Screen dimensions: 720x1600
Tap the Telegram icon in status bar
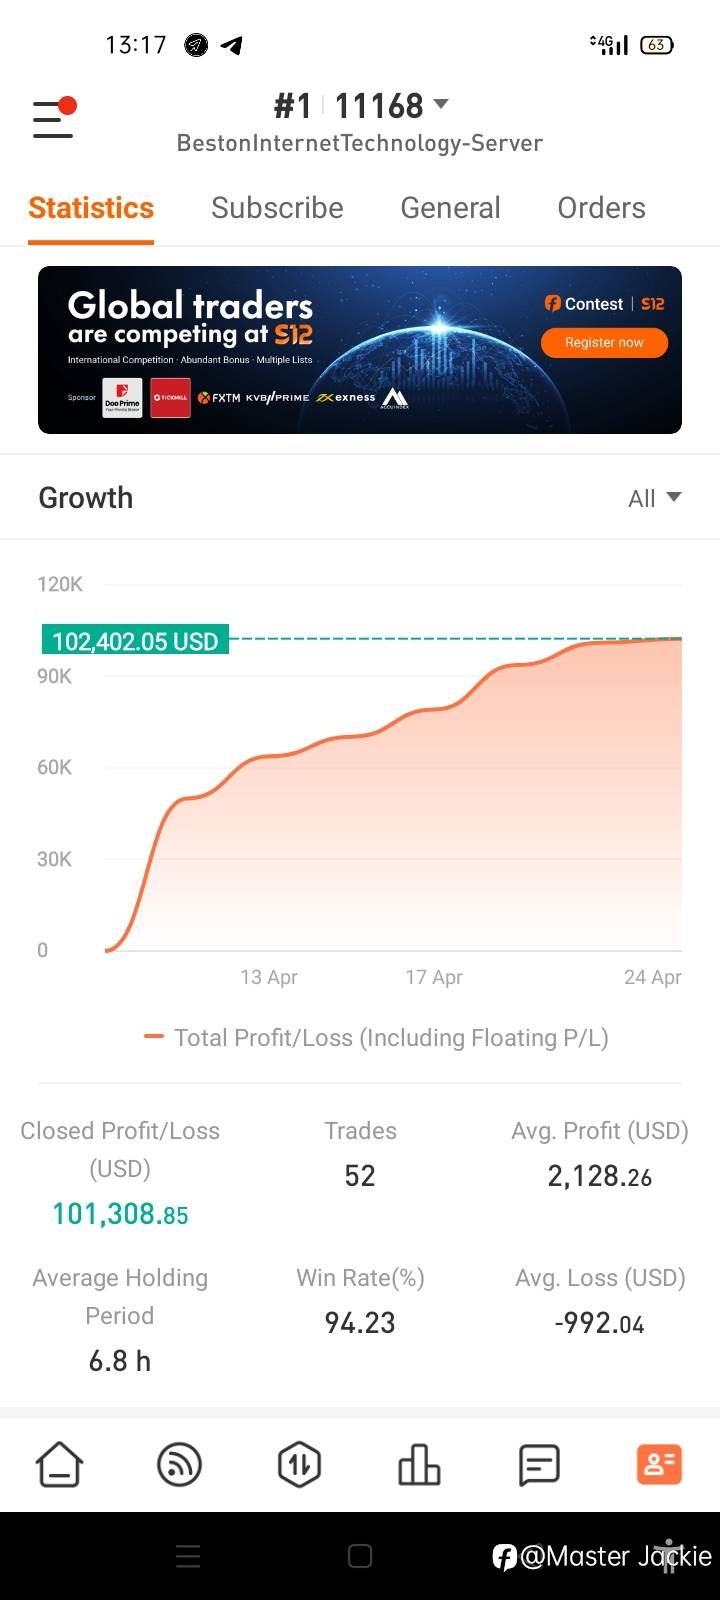tap(232, 45)
